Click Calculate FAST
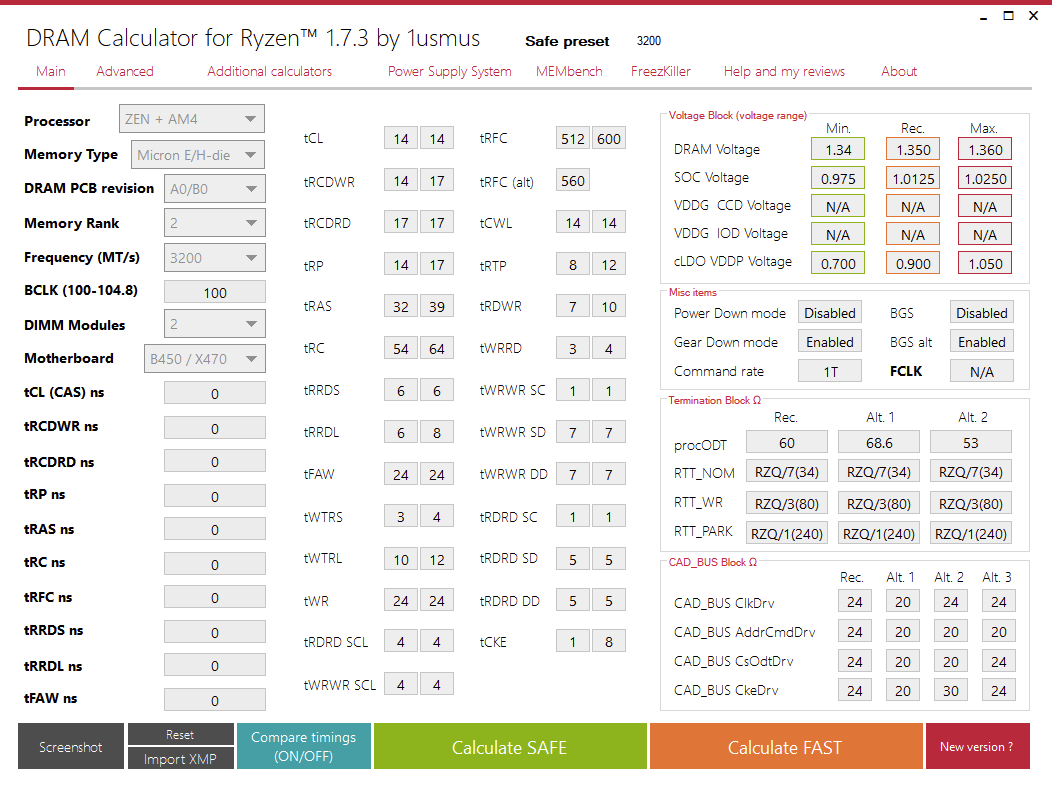 click(x=786, y=746)
